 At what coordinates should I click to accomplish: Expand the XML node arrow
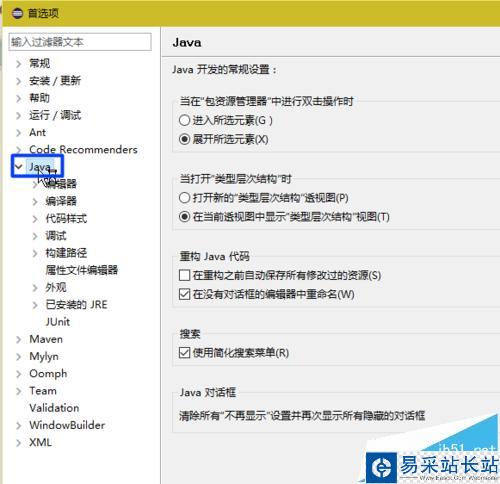(x=19, y=443)
